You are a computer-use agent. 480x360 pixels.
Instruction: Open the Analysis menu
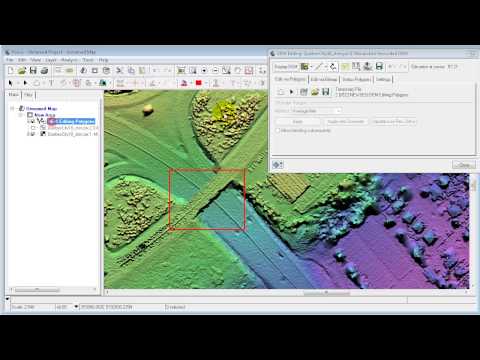pyautogui.click(x=69, y=60)
